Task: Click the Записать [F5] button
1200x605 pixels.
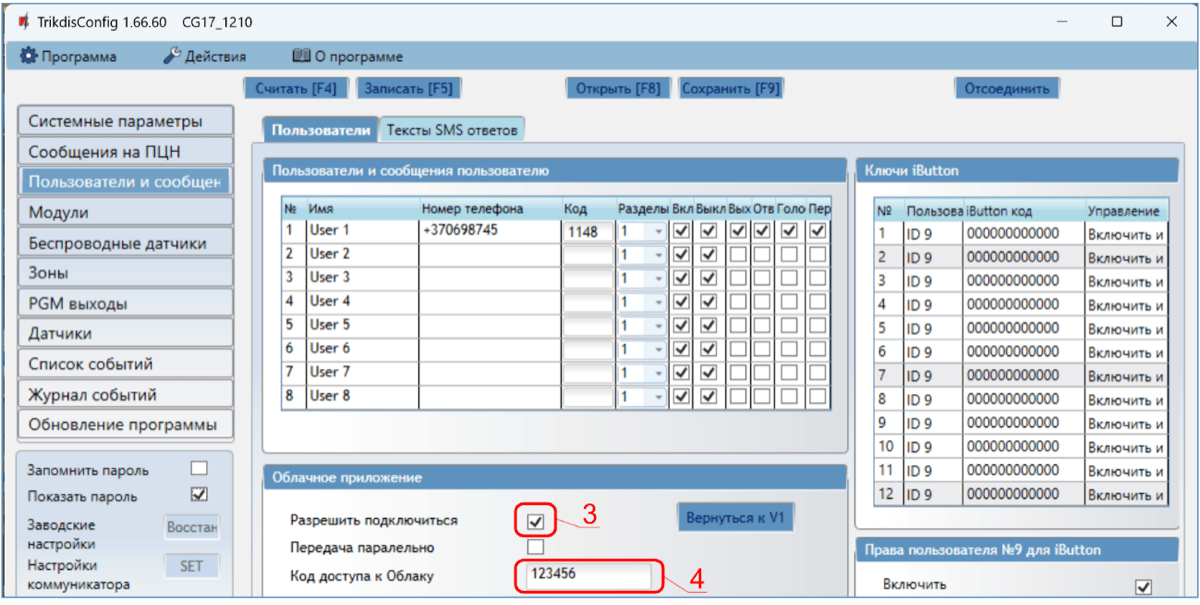Action: pyautogui.click(x=408, y=88)
